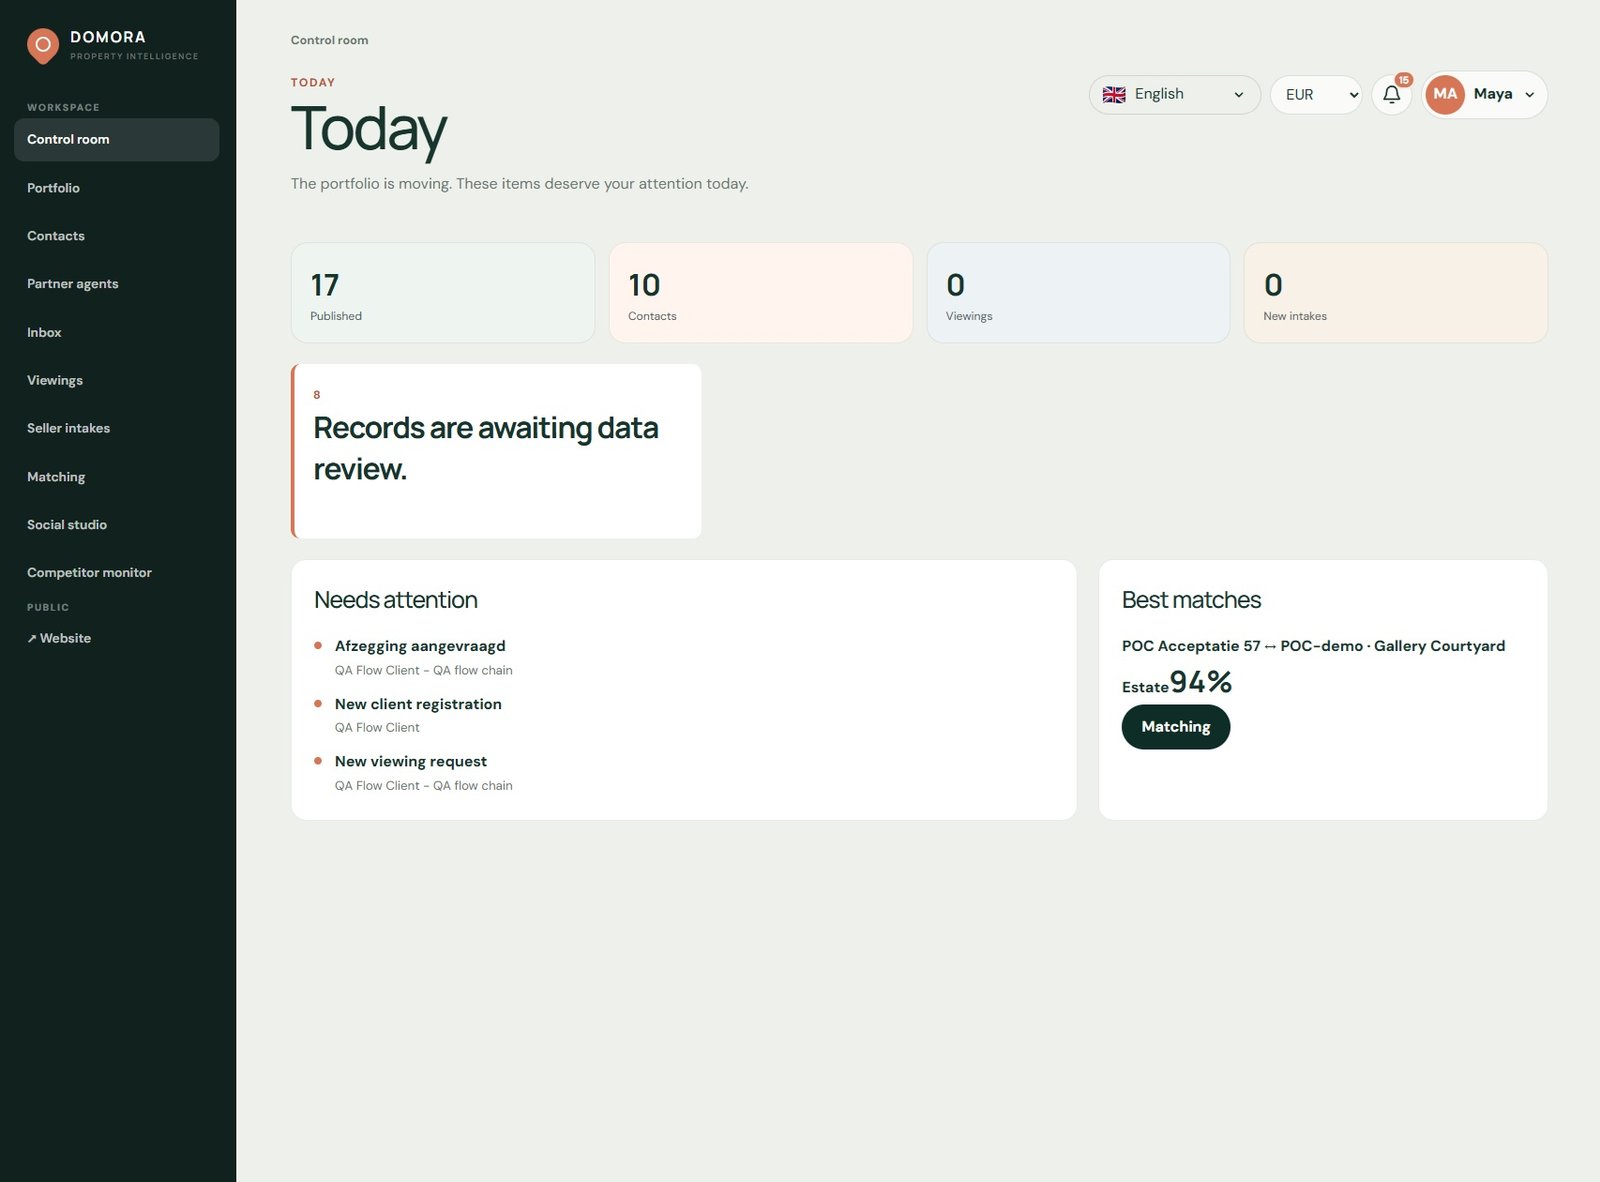Viewport: 1600px width, 1182px height.
Task: Click the Domora pin logo icon
Action: pyautogui.click(x=43, y=46)
